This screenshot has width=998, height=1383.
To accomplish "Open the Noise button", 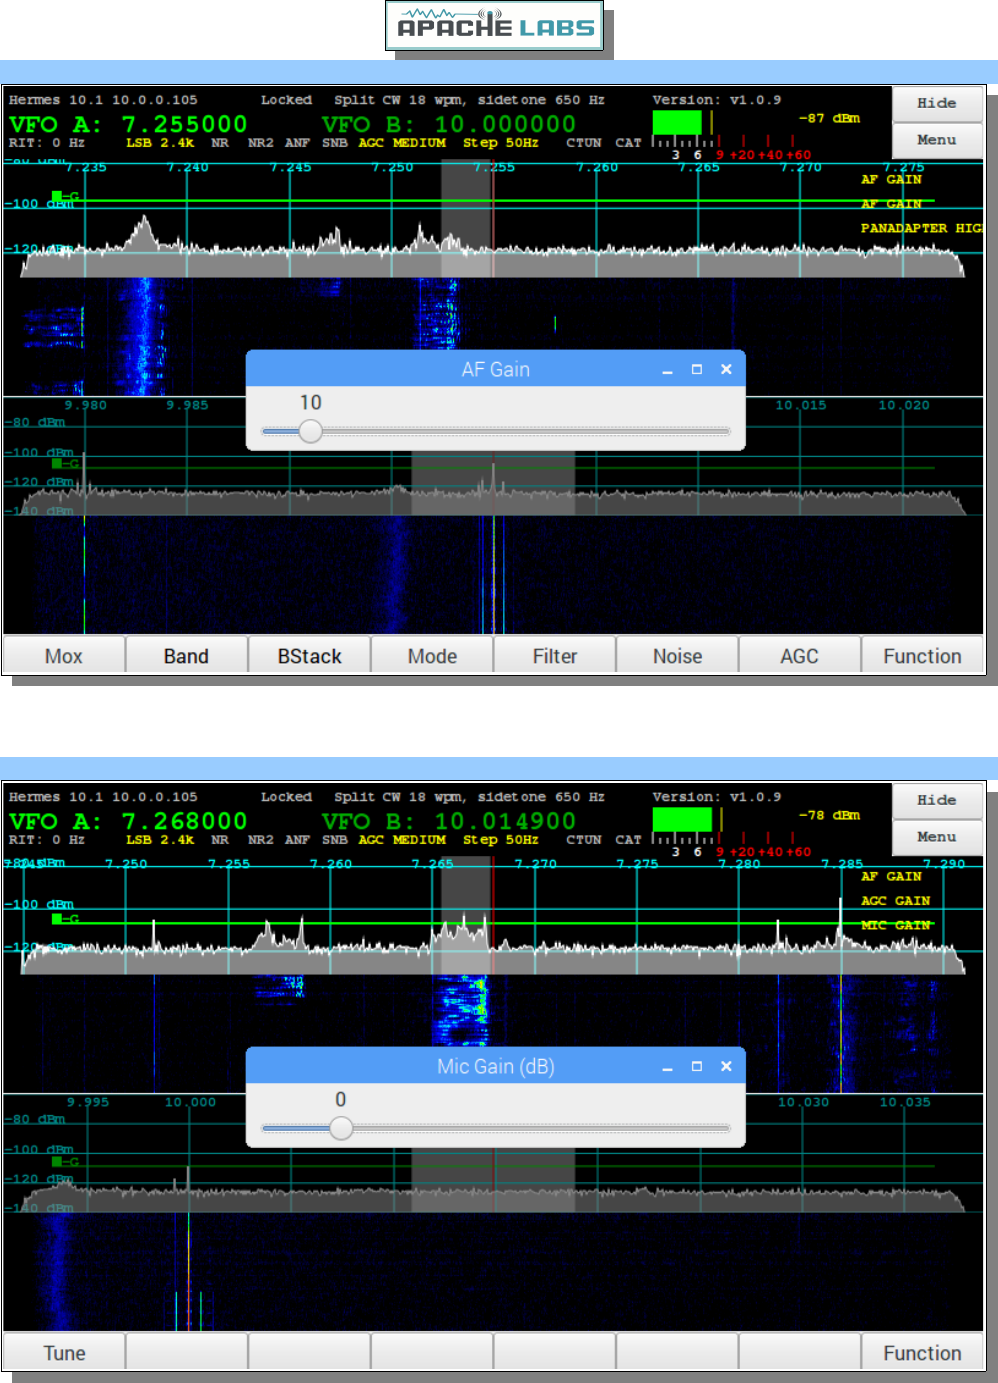I will tap(677, 656).
